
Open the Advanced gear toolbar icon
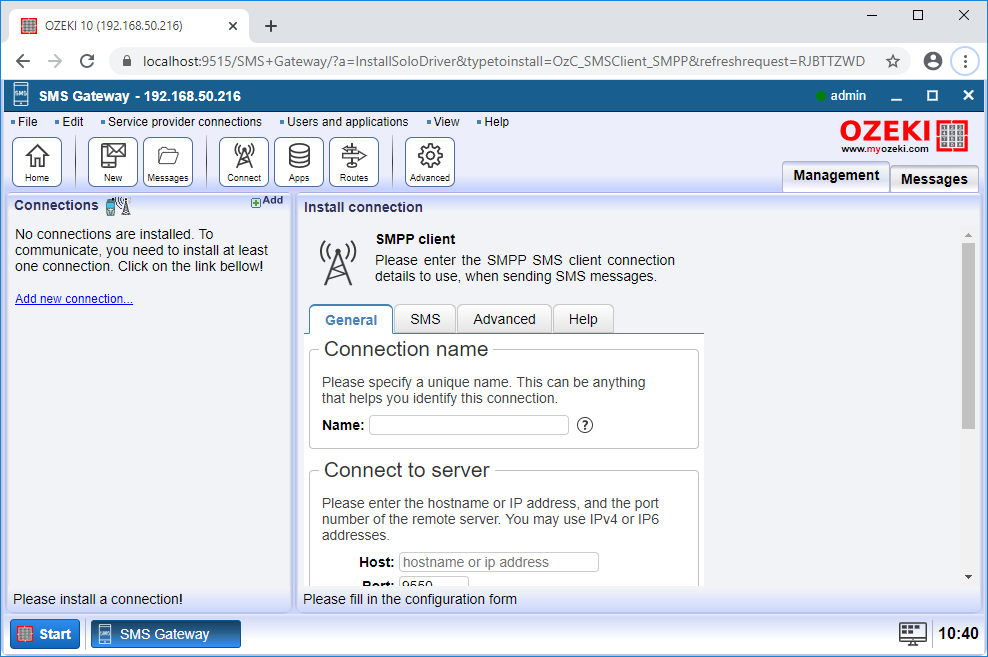click(430, 162)
